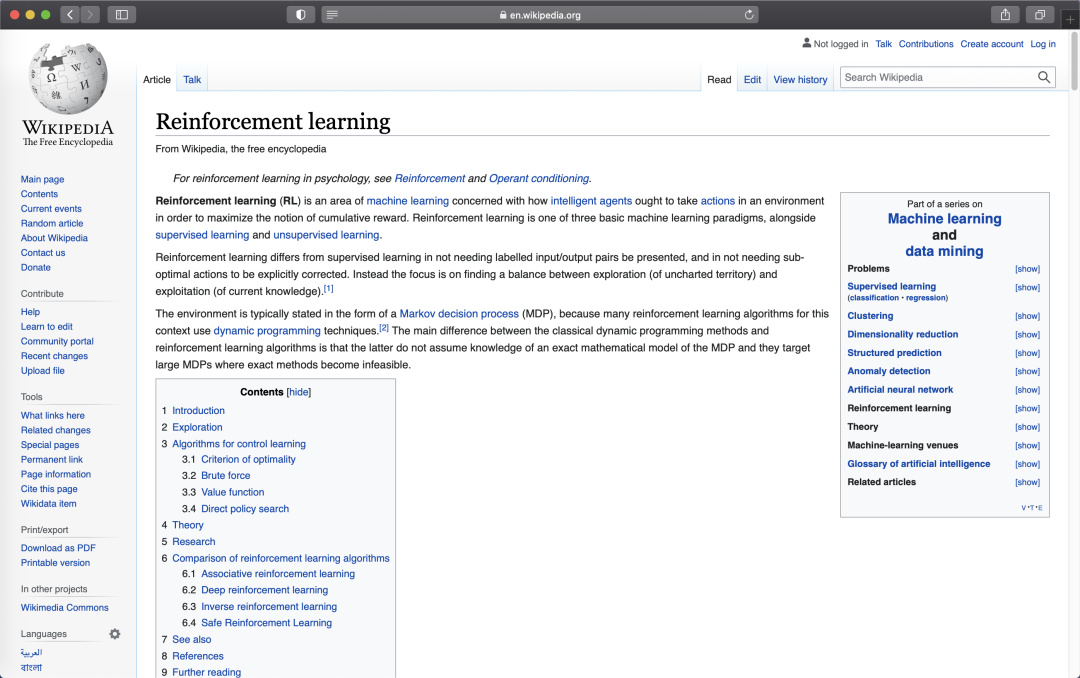Open the Markov decision process link

[x=459, y=314]
